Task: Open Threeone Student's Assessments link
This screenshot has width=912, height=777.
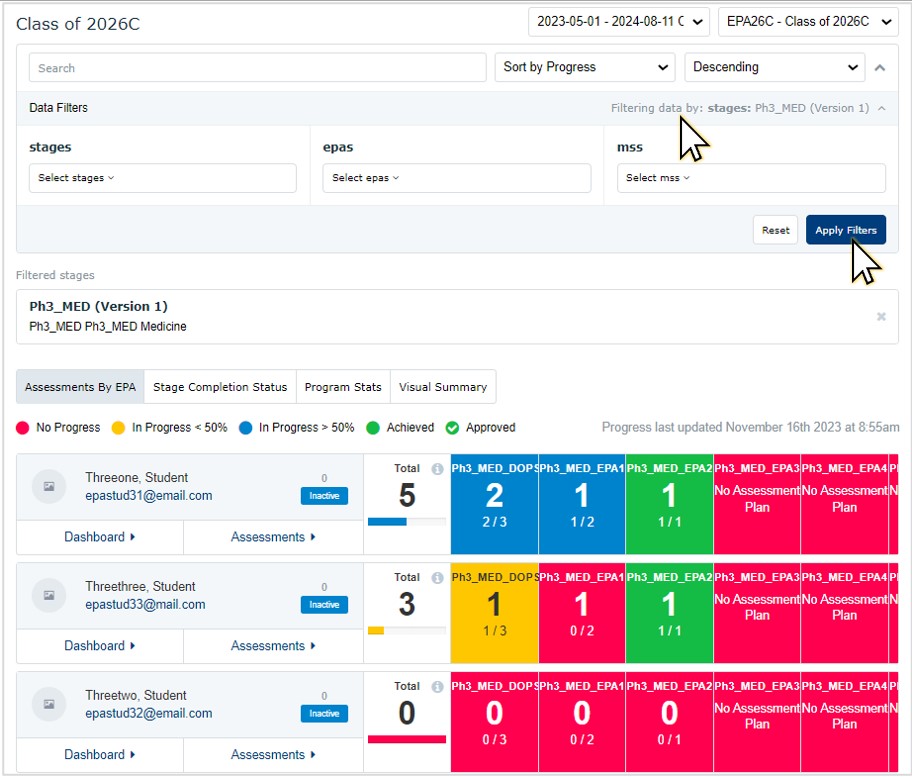Action: (x=273, y=537)
